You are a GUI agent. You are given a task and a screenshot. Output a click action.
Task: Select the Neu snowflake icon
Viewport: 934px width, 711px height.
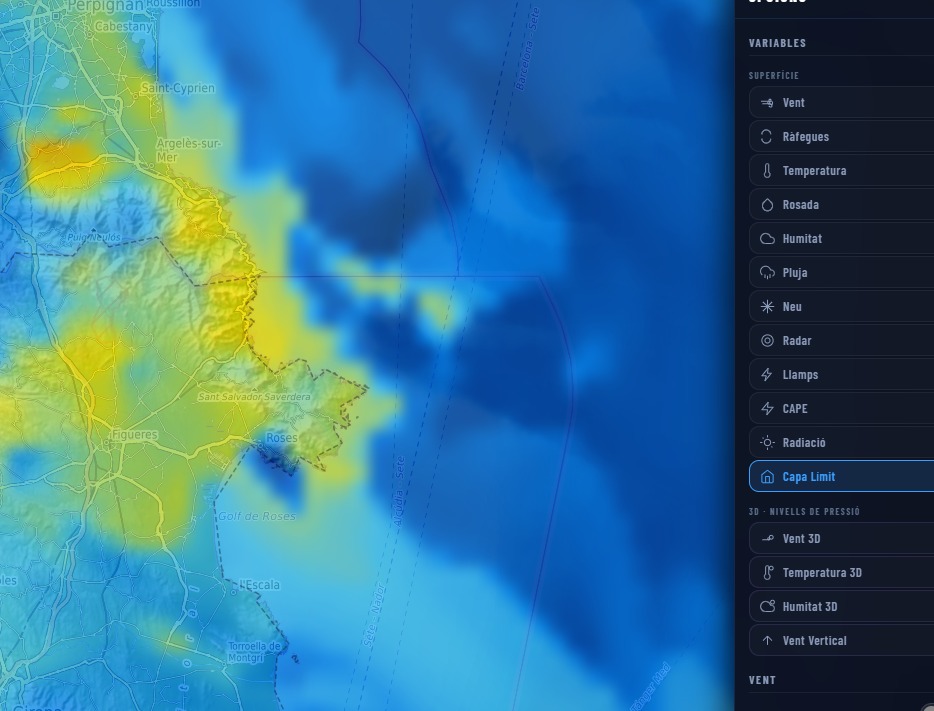(x=767, y=306)
